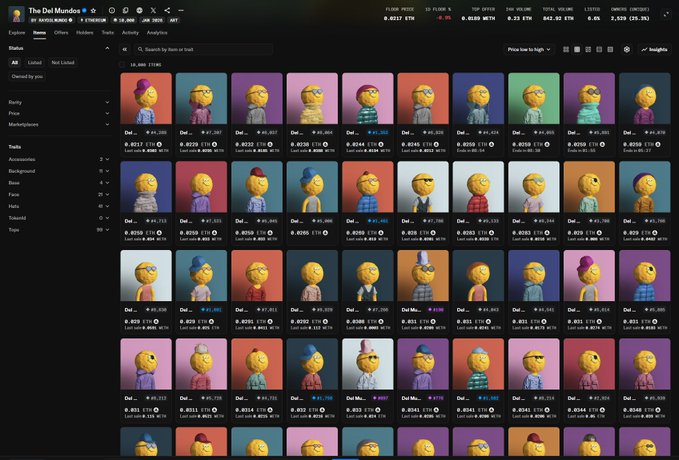Focus the Search by item or trait field

click(x=204, y=49)
